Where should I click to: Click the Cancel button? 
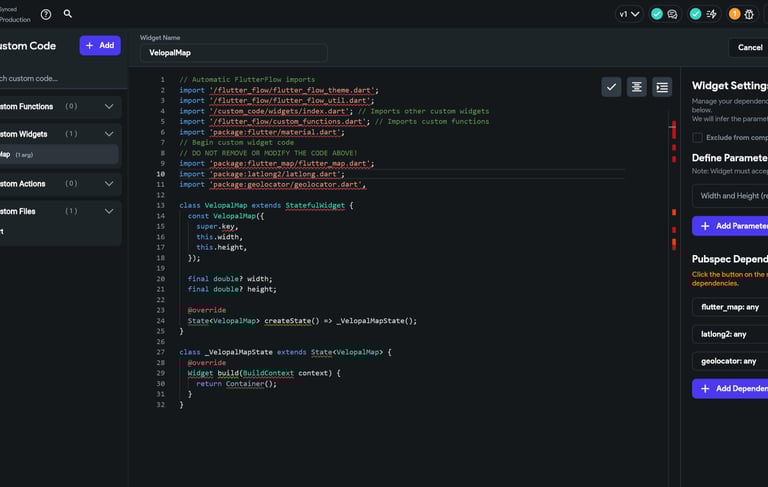point(748,47)
